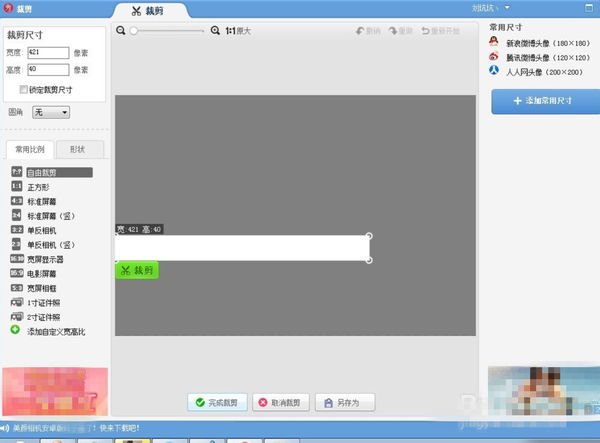This screenshot has width=600, height=443.
Task: Click the 美拍相机 download announcement text
Action: pos(76,428)
